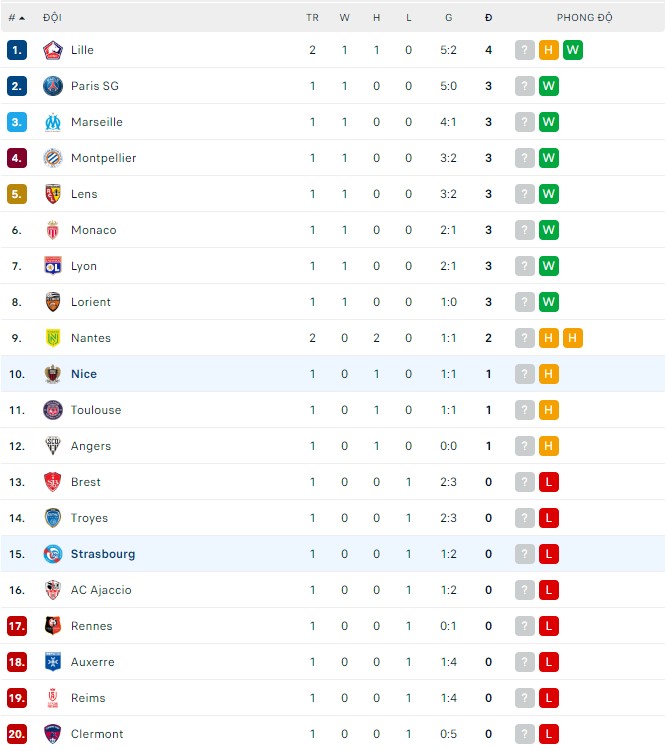
Task: Click Angers' orange H form badge
Action: tap(549, 446)
